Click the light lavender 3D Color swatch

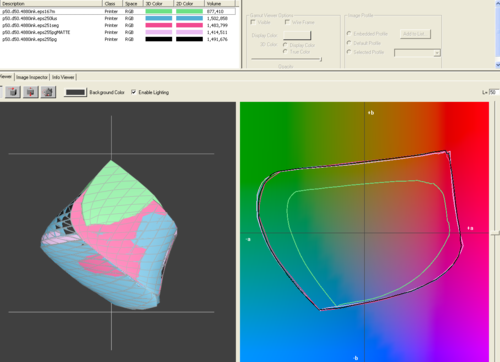click(x=159, y=32)
